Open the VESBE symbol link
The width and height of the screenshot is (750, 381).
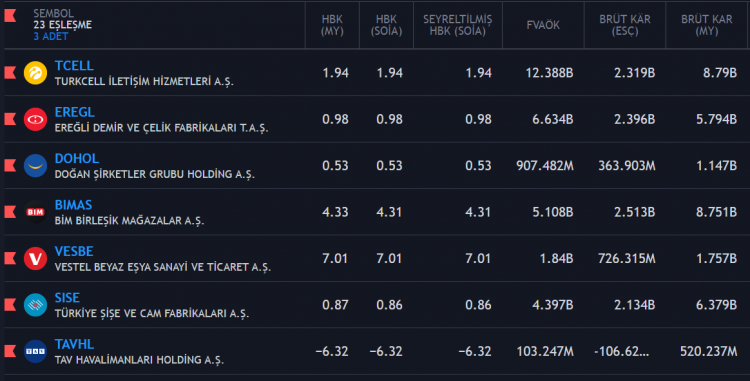point(74,251)
